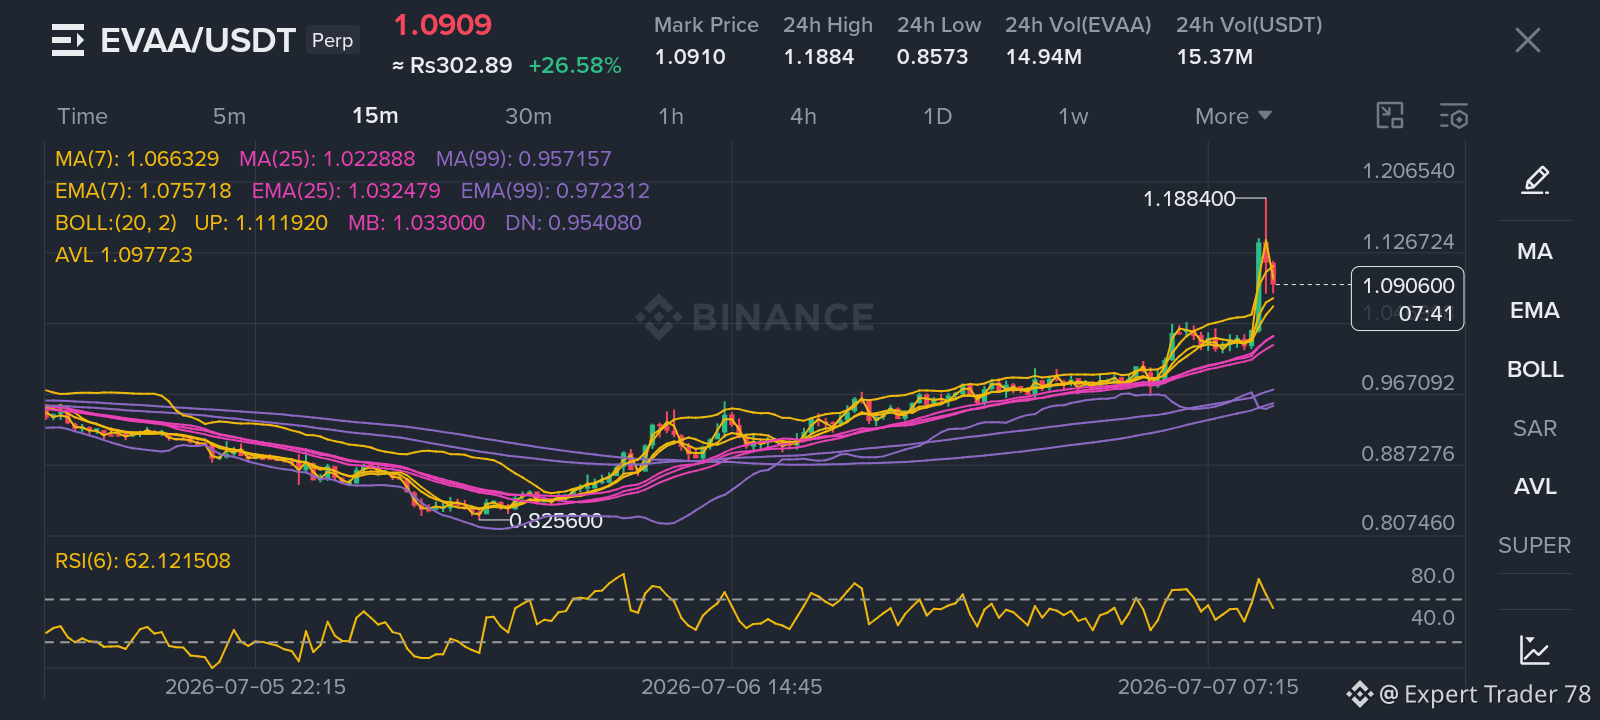Open the EVAA/USDT pair selector
Screen dimensions: 1600x720
[x=198, y=40]
